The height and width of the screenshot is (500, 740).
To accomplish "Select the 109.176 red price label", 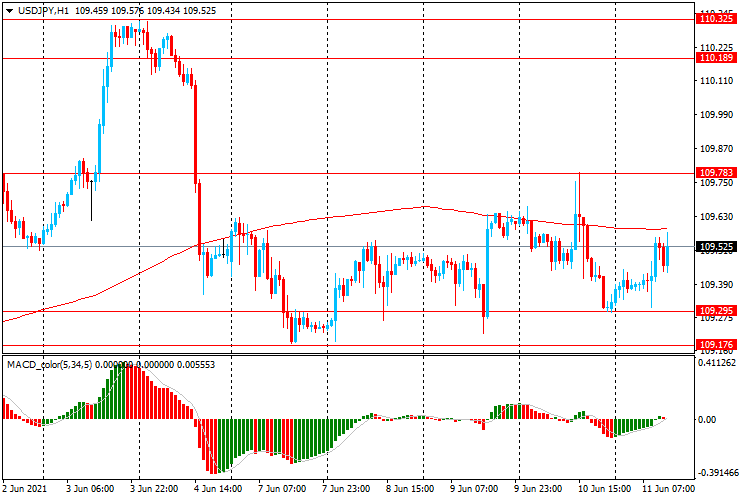I will point(716,345).
